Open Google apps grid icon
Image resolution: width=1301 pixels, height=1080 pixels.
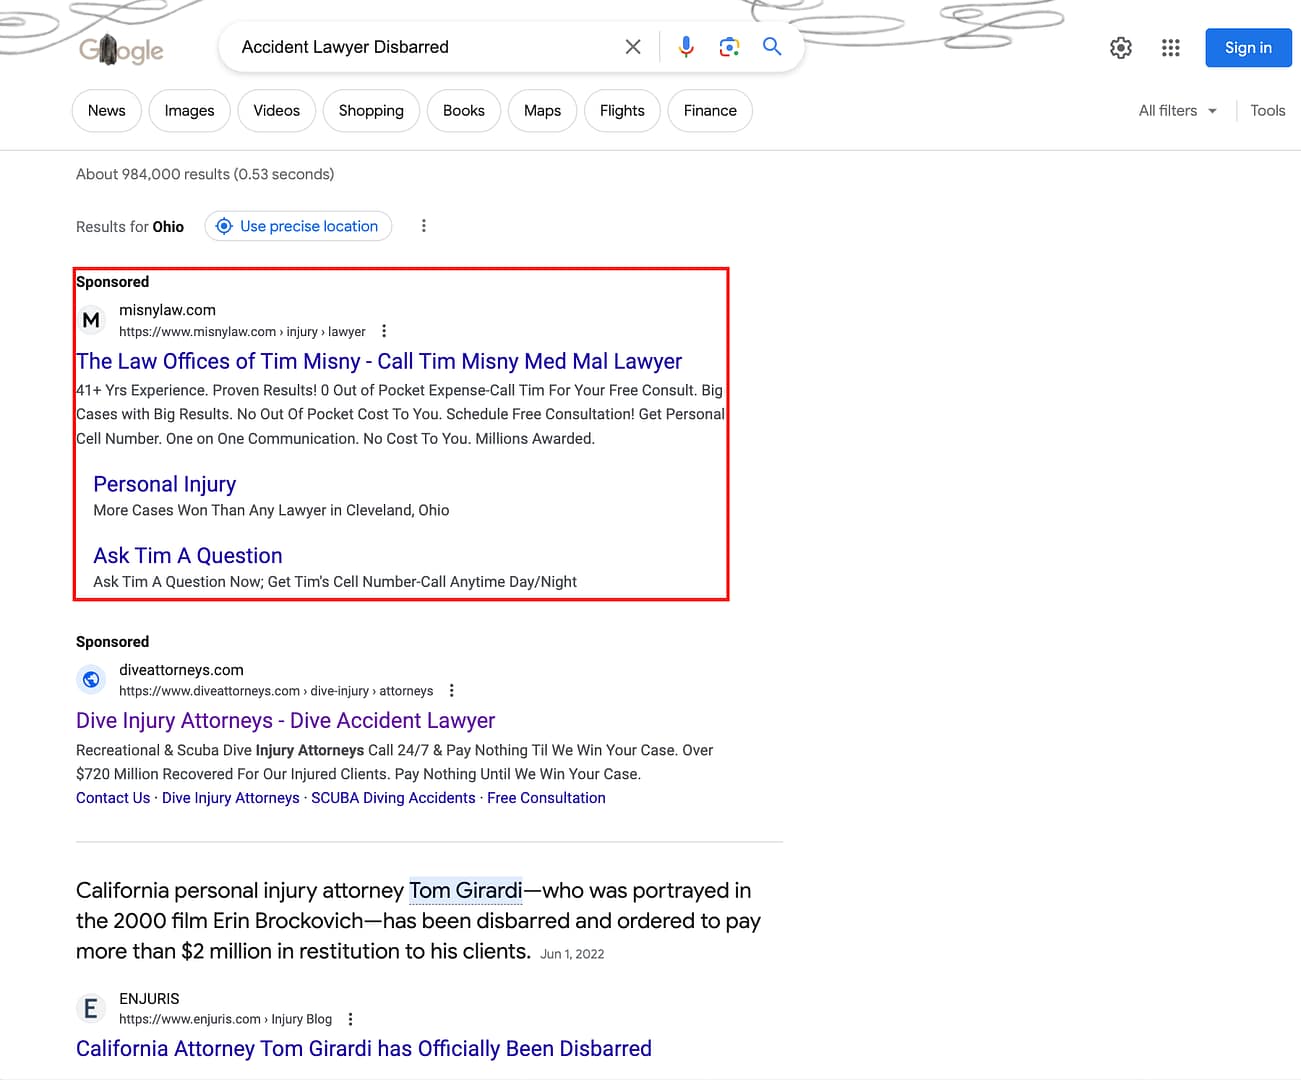(x=1171, y=48)
